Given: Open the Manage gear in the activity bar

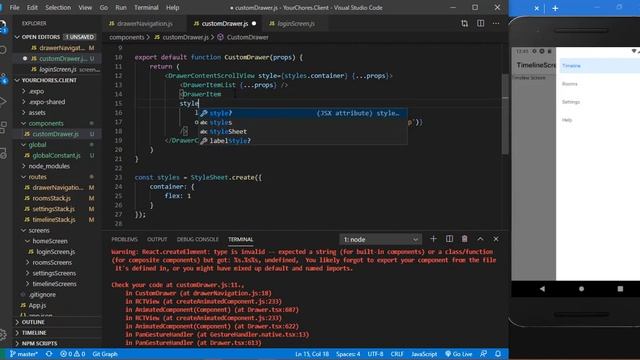Looking at the screenshot, I should pyautogui.click(x=4, y=335).
